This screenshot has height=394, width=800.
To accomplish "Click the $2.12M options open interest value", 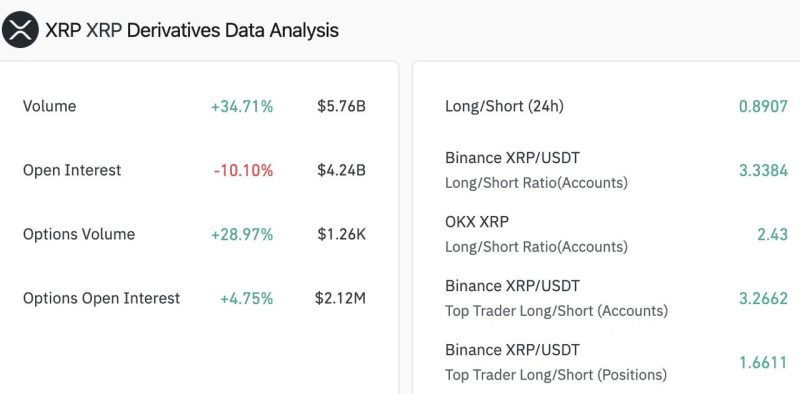I will [x=340, y=298].
